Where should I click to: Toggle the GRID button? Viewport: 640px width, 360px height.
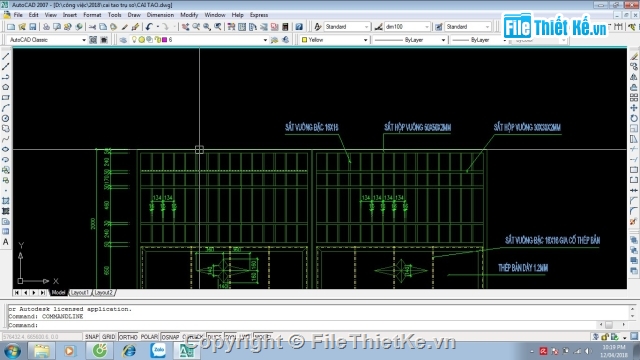point(109,337)
